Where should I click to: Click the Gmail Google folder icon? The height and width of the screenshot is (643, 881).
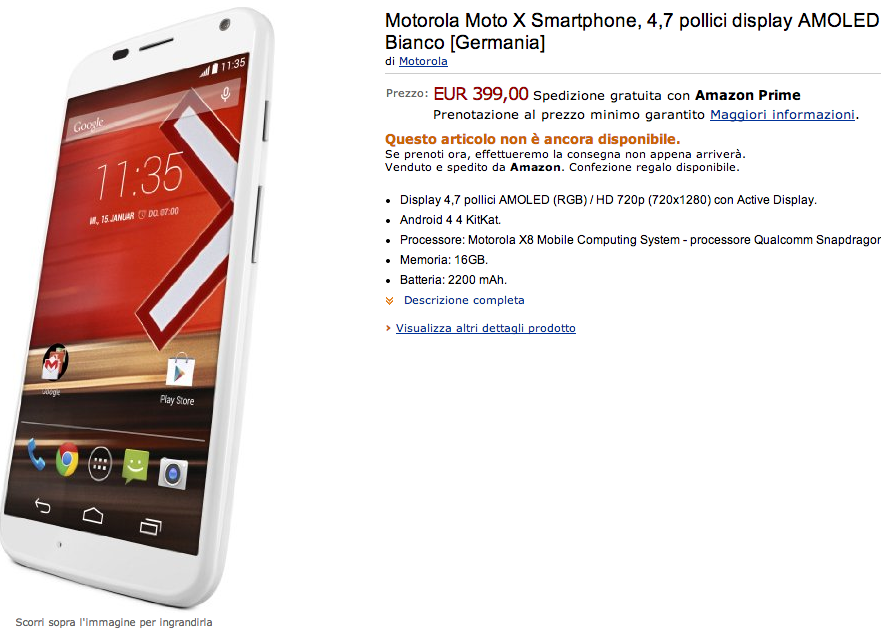(55, 362)
